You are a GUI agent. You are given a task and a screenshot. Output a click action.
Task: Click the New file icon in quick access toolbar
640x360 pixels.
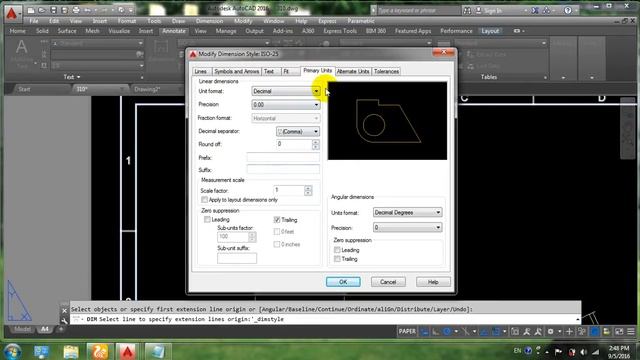tap(31, 10)
